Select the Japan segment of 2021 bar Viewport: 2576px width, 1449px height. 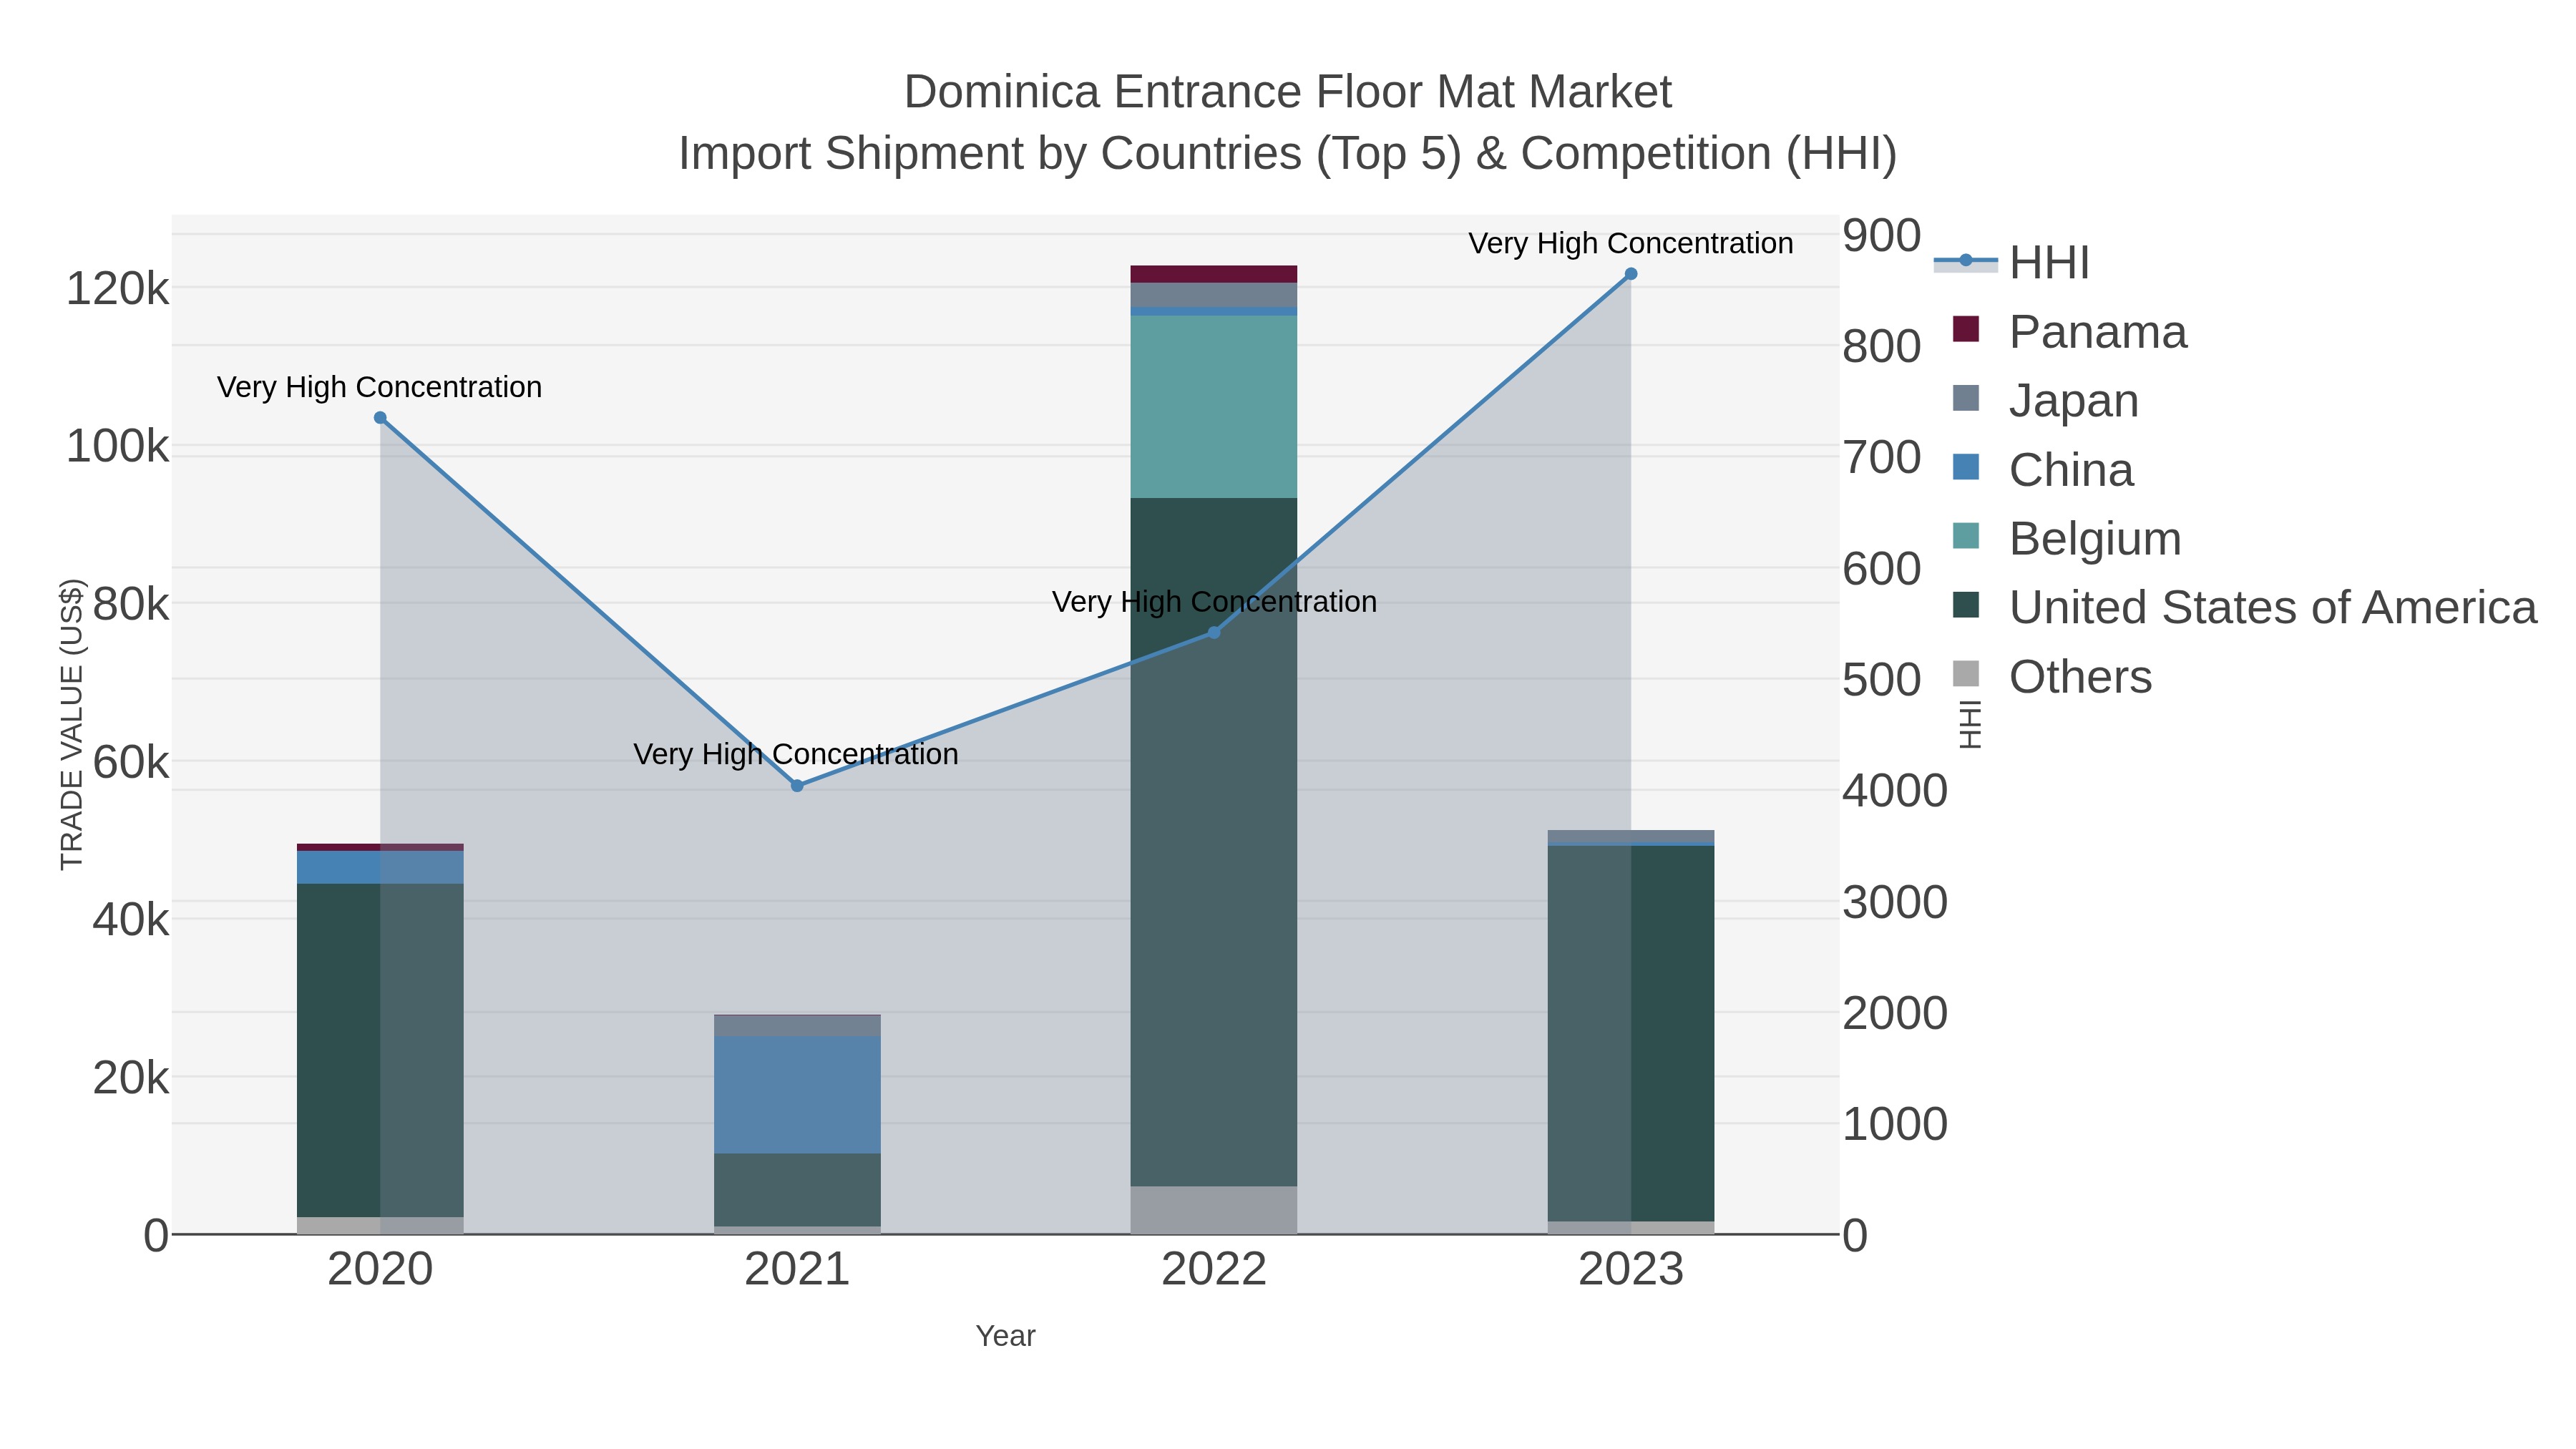(x=797, y=1026)
